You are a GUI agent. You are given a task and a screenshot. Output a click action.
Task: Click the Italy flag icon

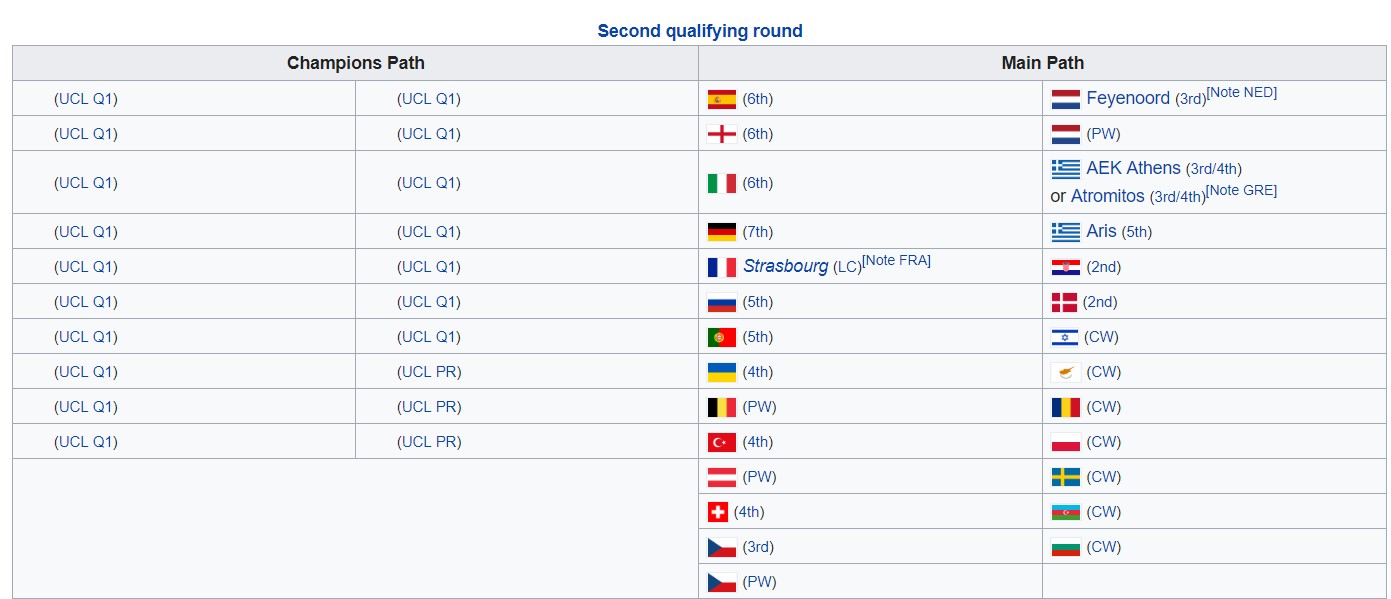click(x=721, y=183)
